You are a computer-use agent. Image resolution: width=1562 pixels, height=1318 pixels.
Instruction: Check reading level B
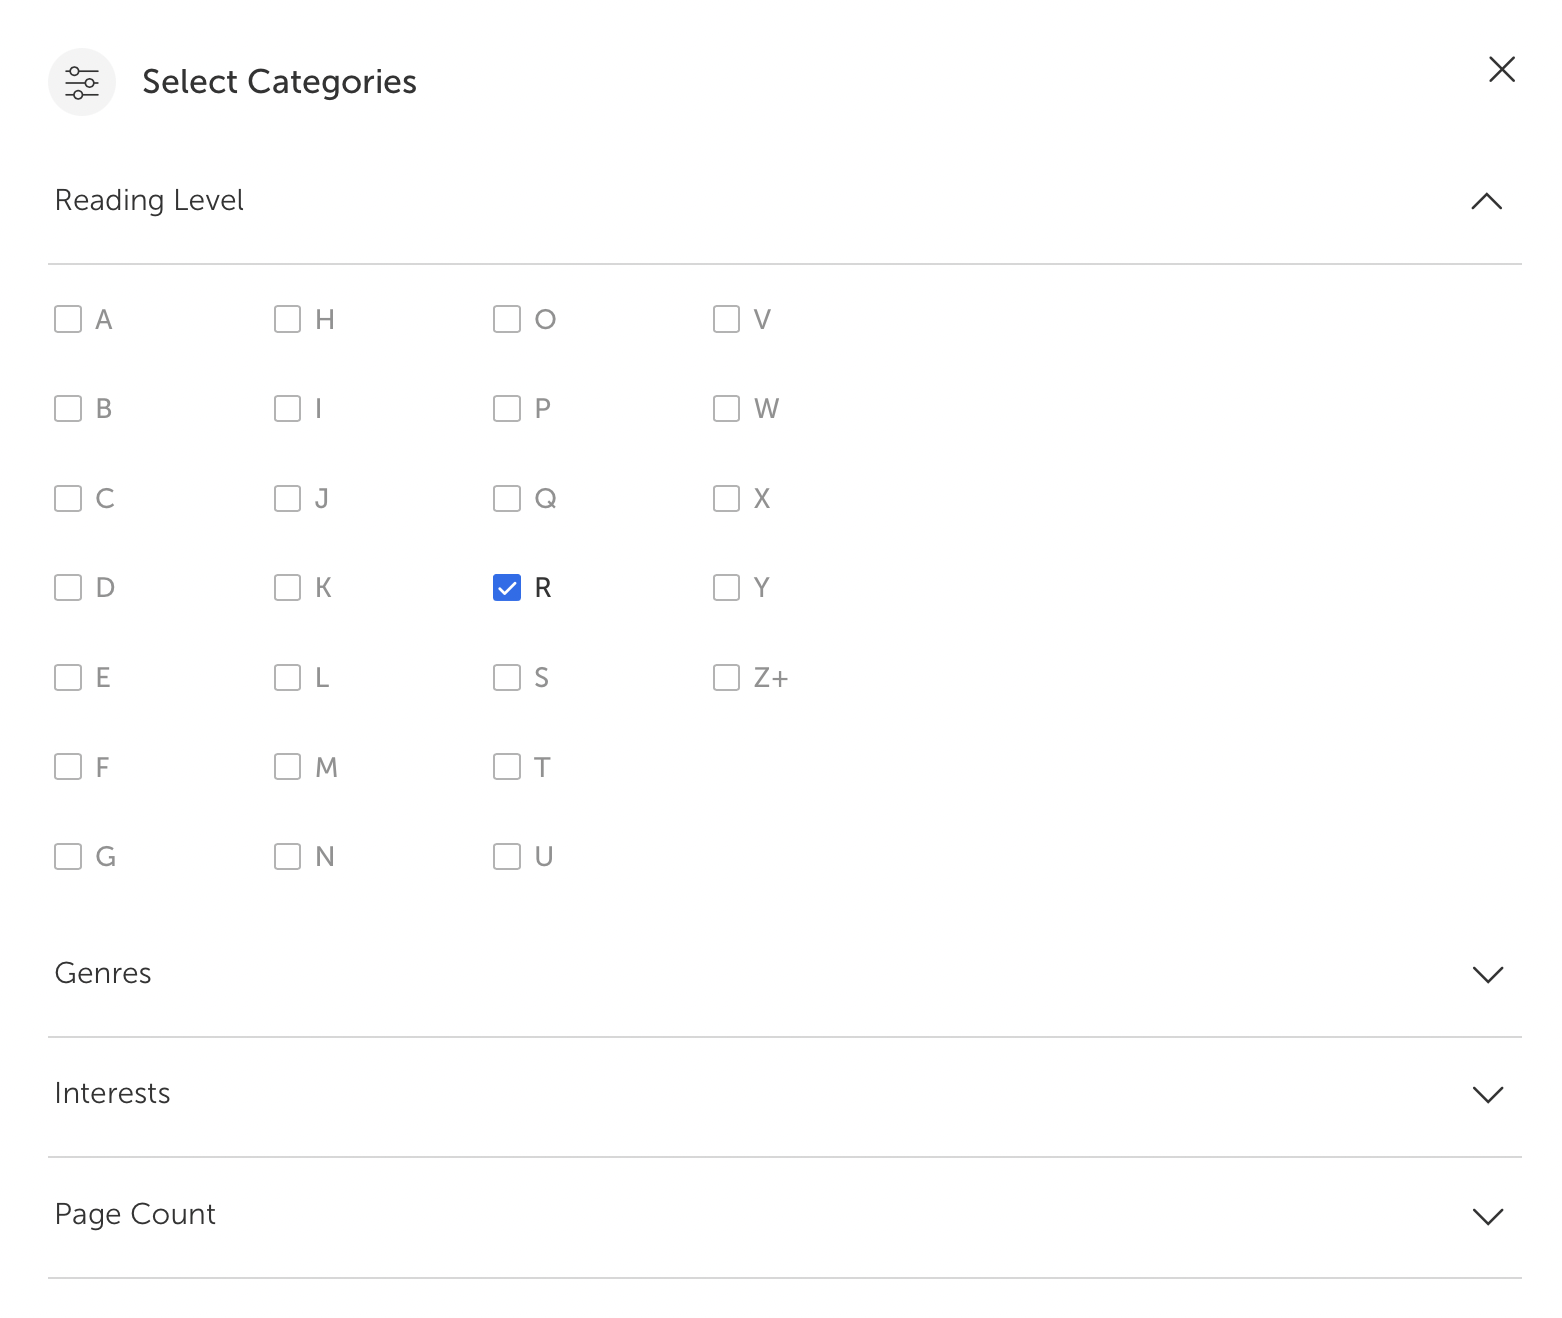point(68,408)
